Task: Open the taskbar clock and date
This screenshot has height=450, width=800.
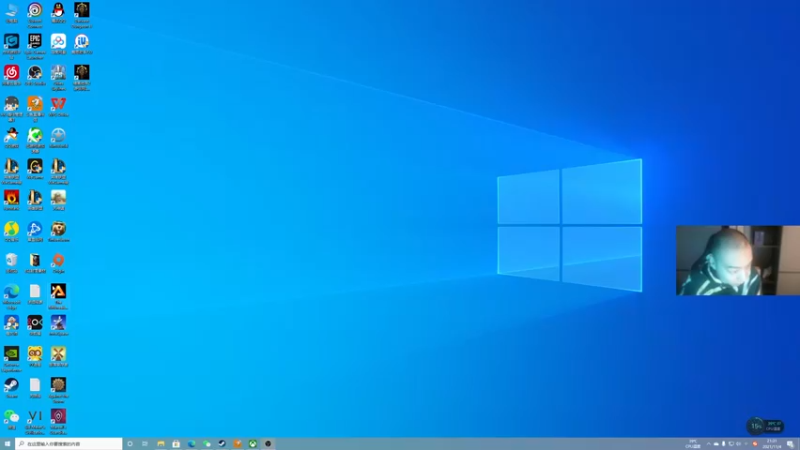Action: [771, 444]
